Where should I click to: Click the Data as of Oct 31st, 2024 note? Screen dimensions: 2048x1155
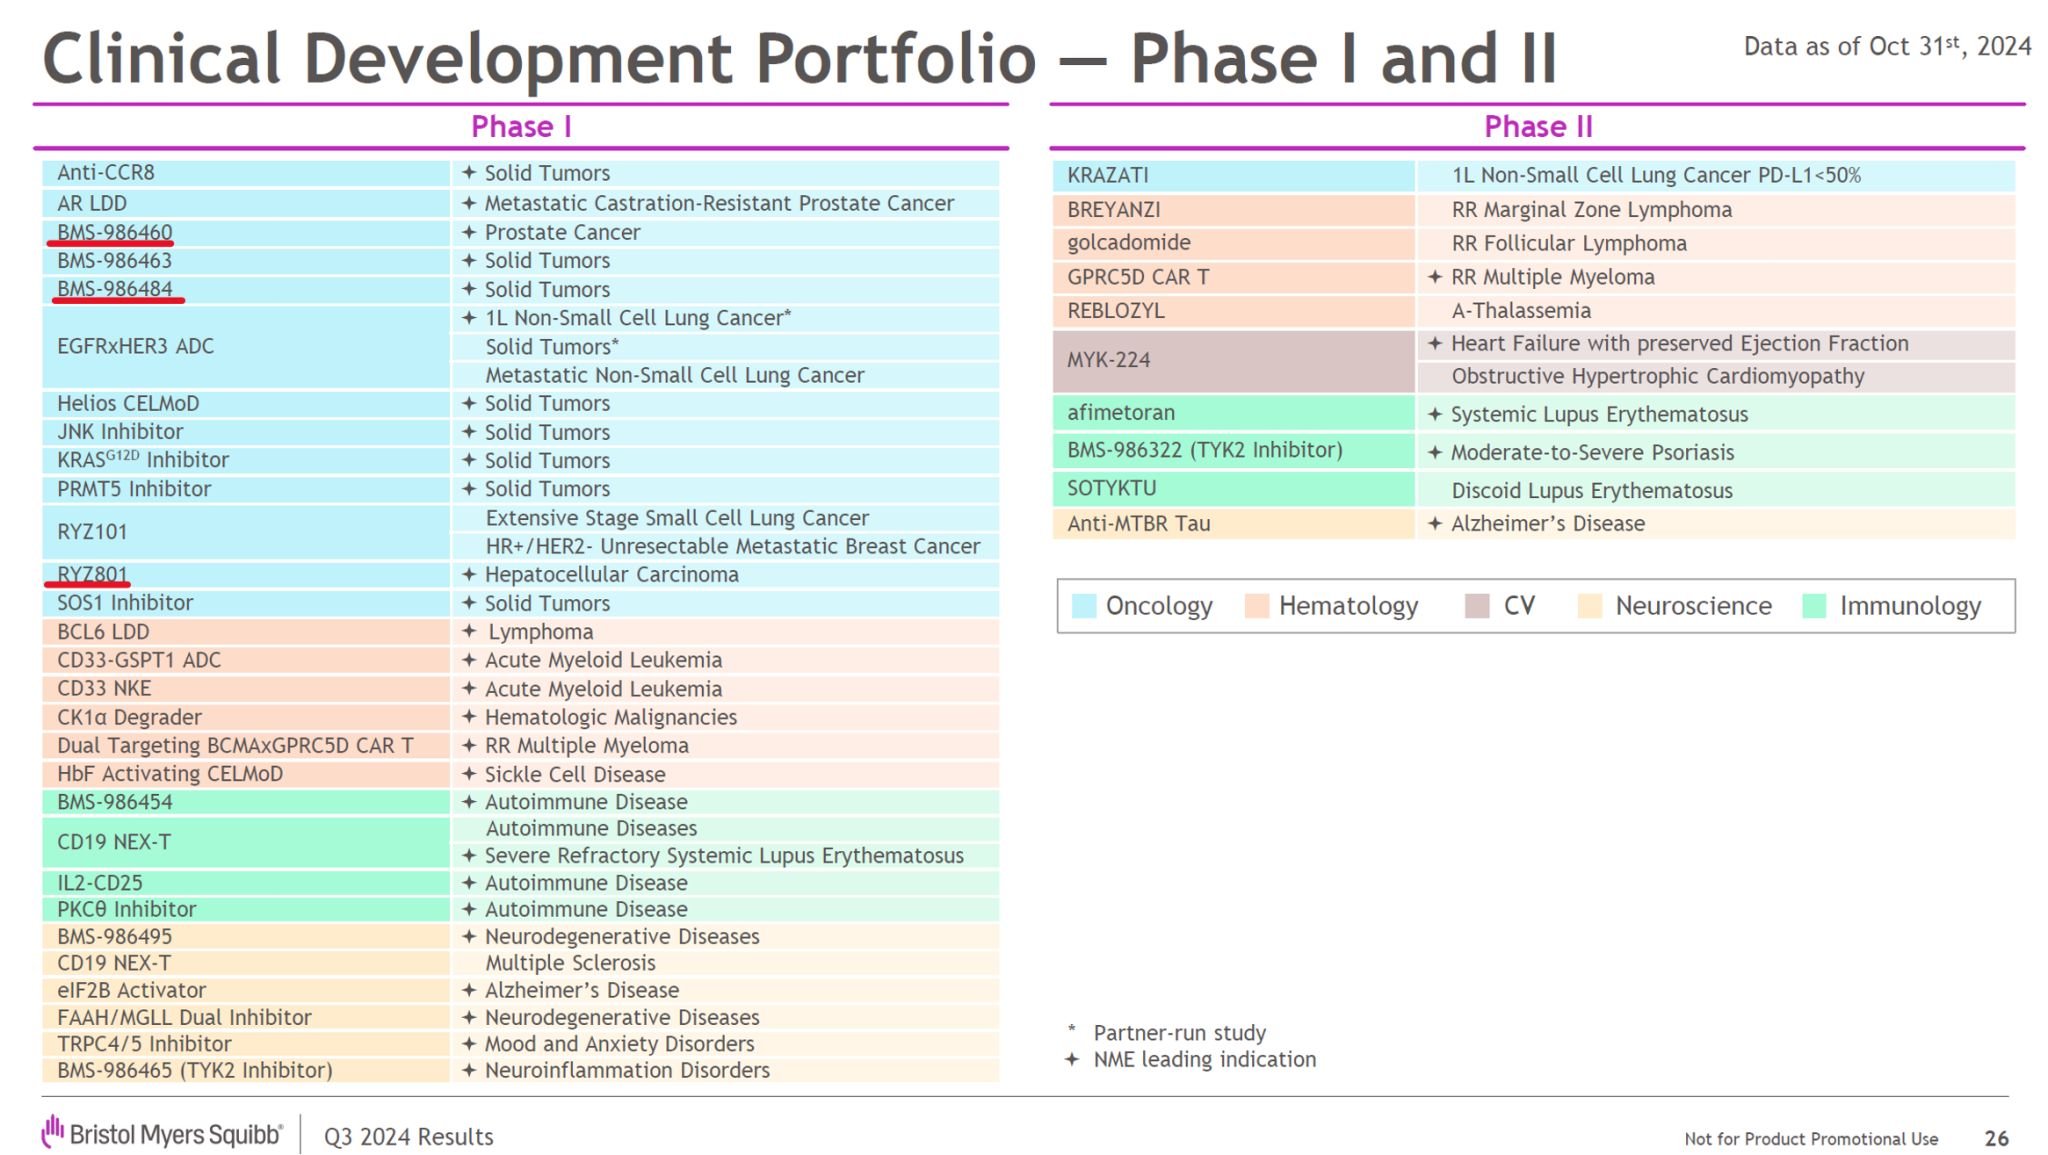point(1887,46)
